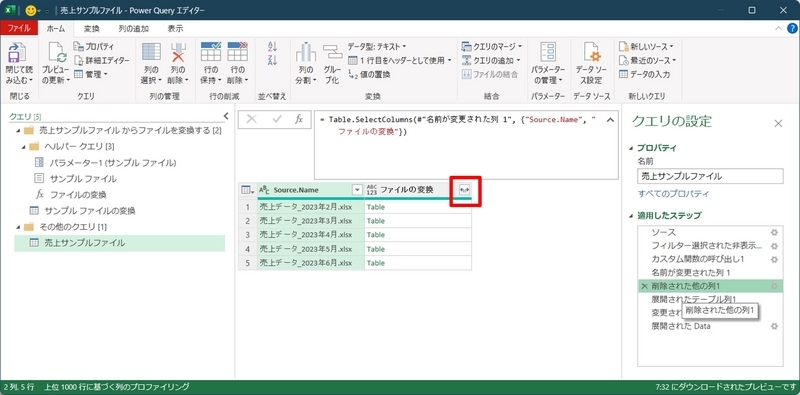Image resolution: width=800 pixels, height=395 pixels.
Task: Open the クエリのマージ dropdown
Action: point(492,46)
